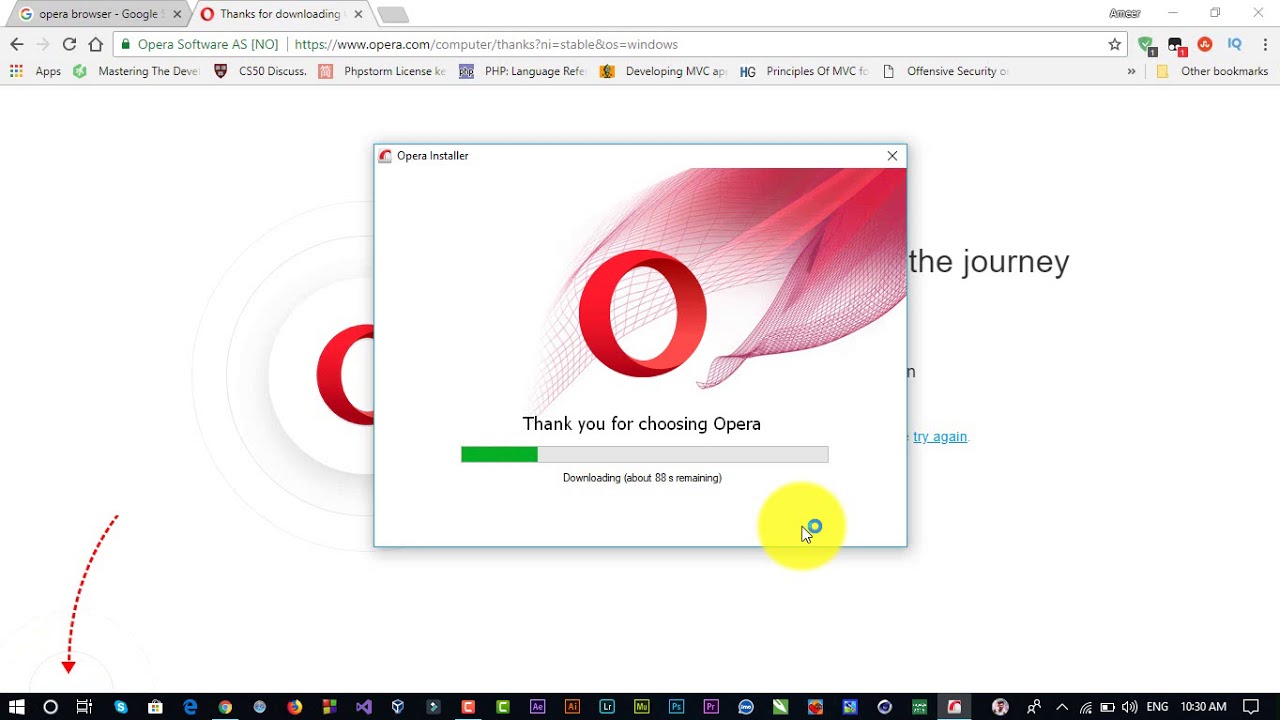Open the People icon in system tray
The image size is (1280, 720).
(x=1034, y=707)
